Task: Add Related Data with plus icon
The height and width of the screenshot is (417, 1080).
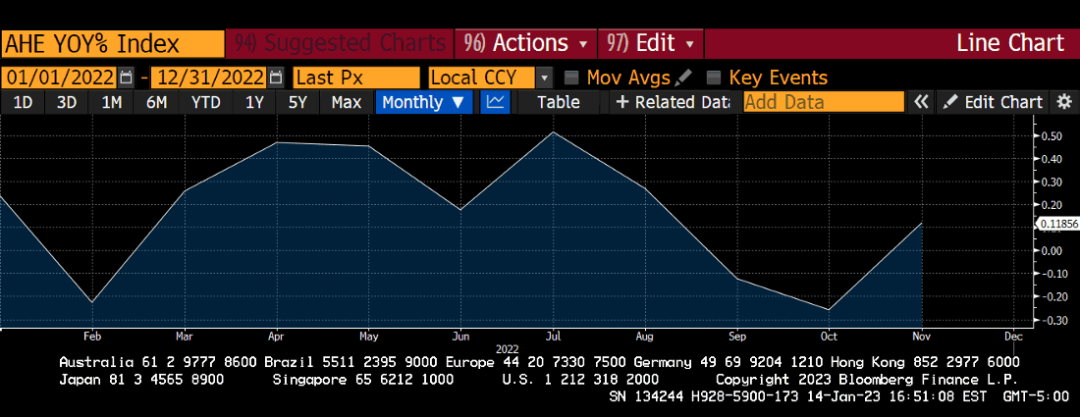Action: coord(672,102)
